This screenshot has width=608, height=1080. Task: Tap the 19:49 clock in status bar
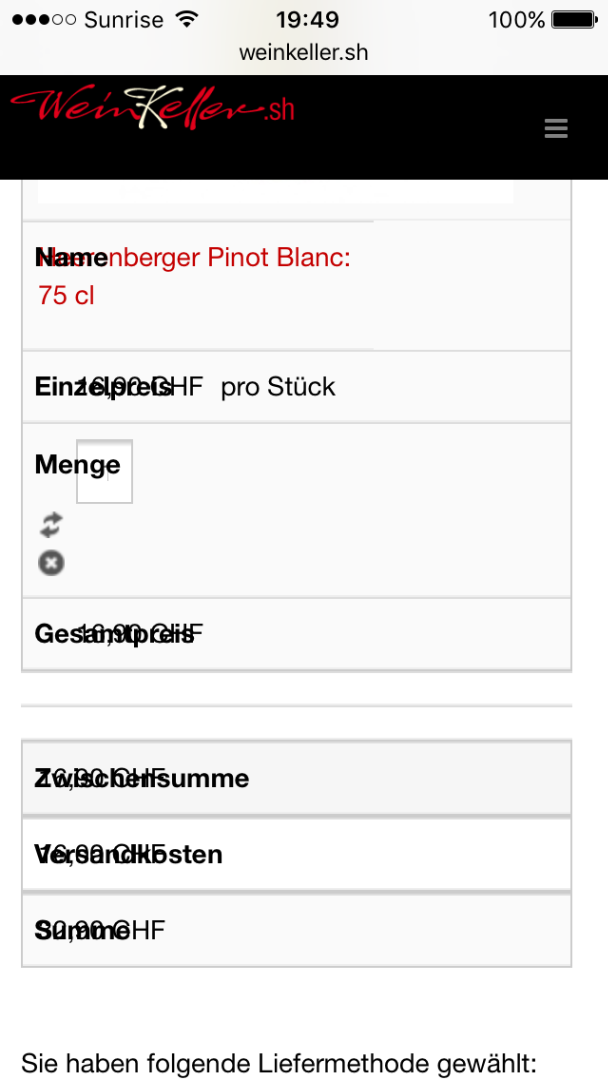(x=307, y=20)
